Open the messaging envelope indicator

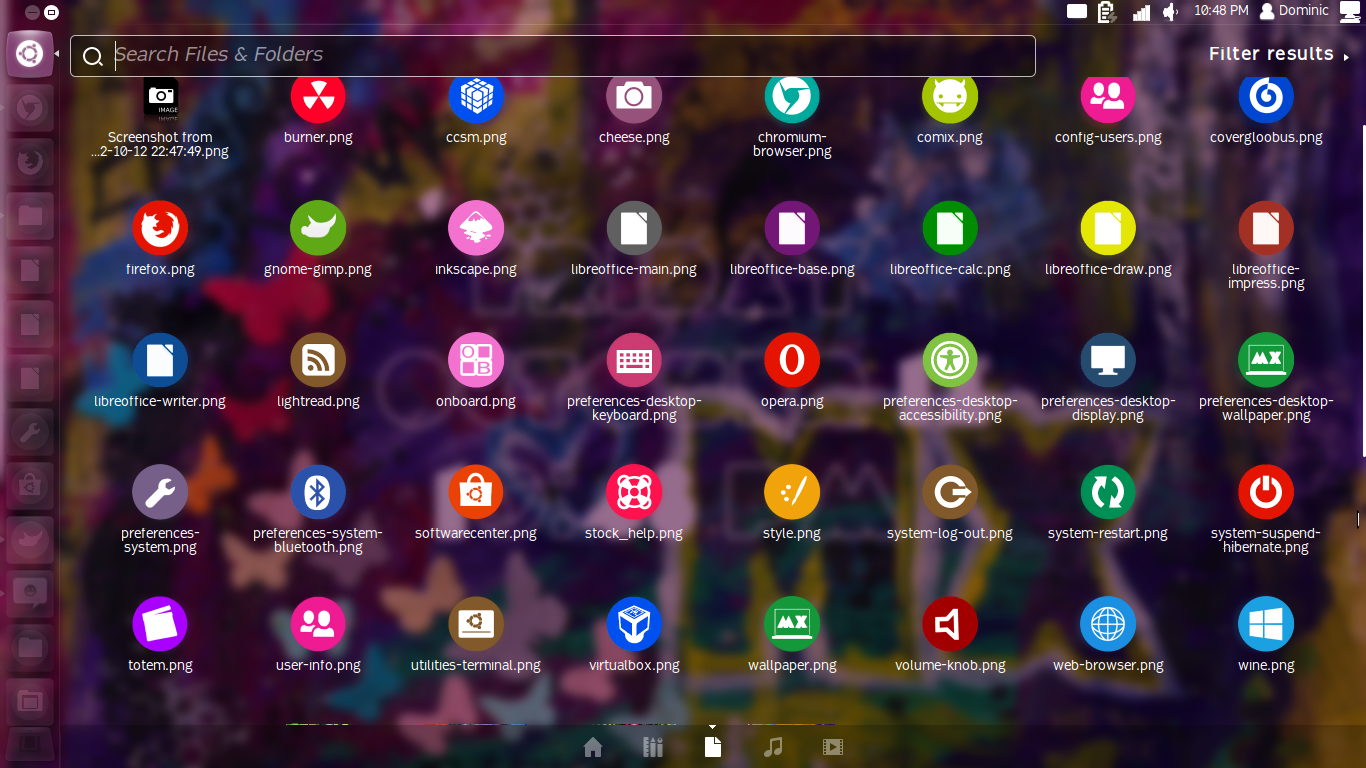[1077, 12]
